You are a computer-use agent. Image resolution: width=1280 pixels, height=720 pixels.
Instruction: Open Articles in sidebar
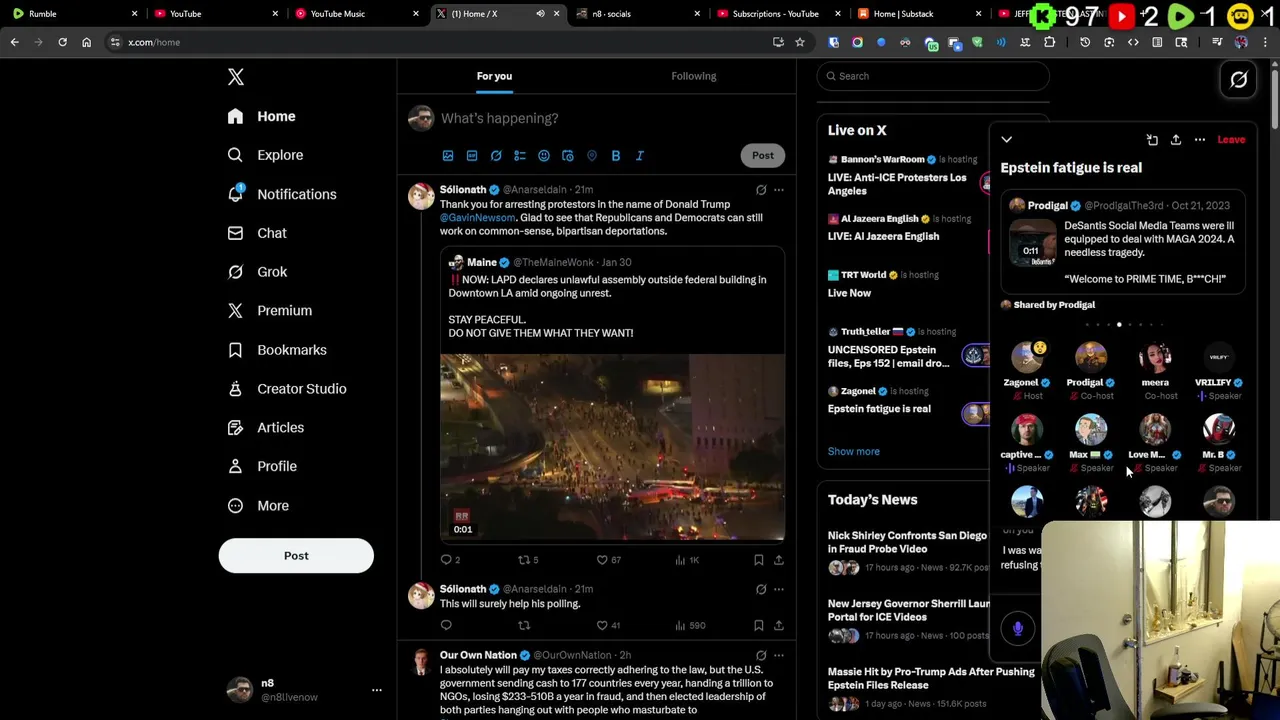tap(265, 428)
